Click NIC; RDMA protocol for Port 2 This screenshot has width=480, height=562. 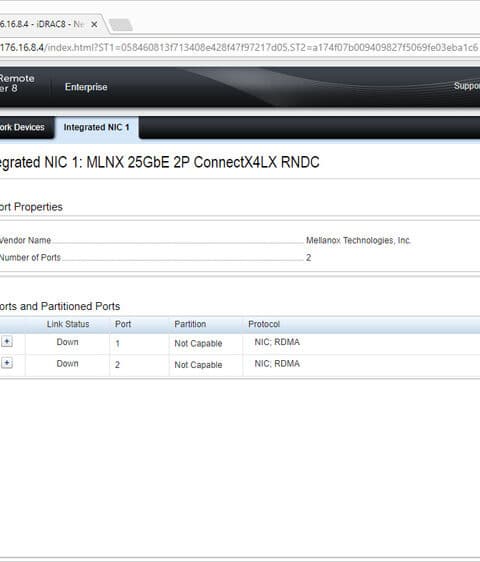tap(277, 363)
